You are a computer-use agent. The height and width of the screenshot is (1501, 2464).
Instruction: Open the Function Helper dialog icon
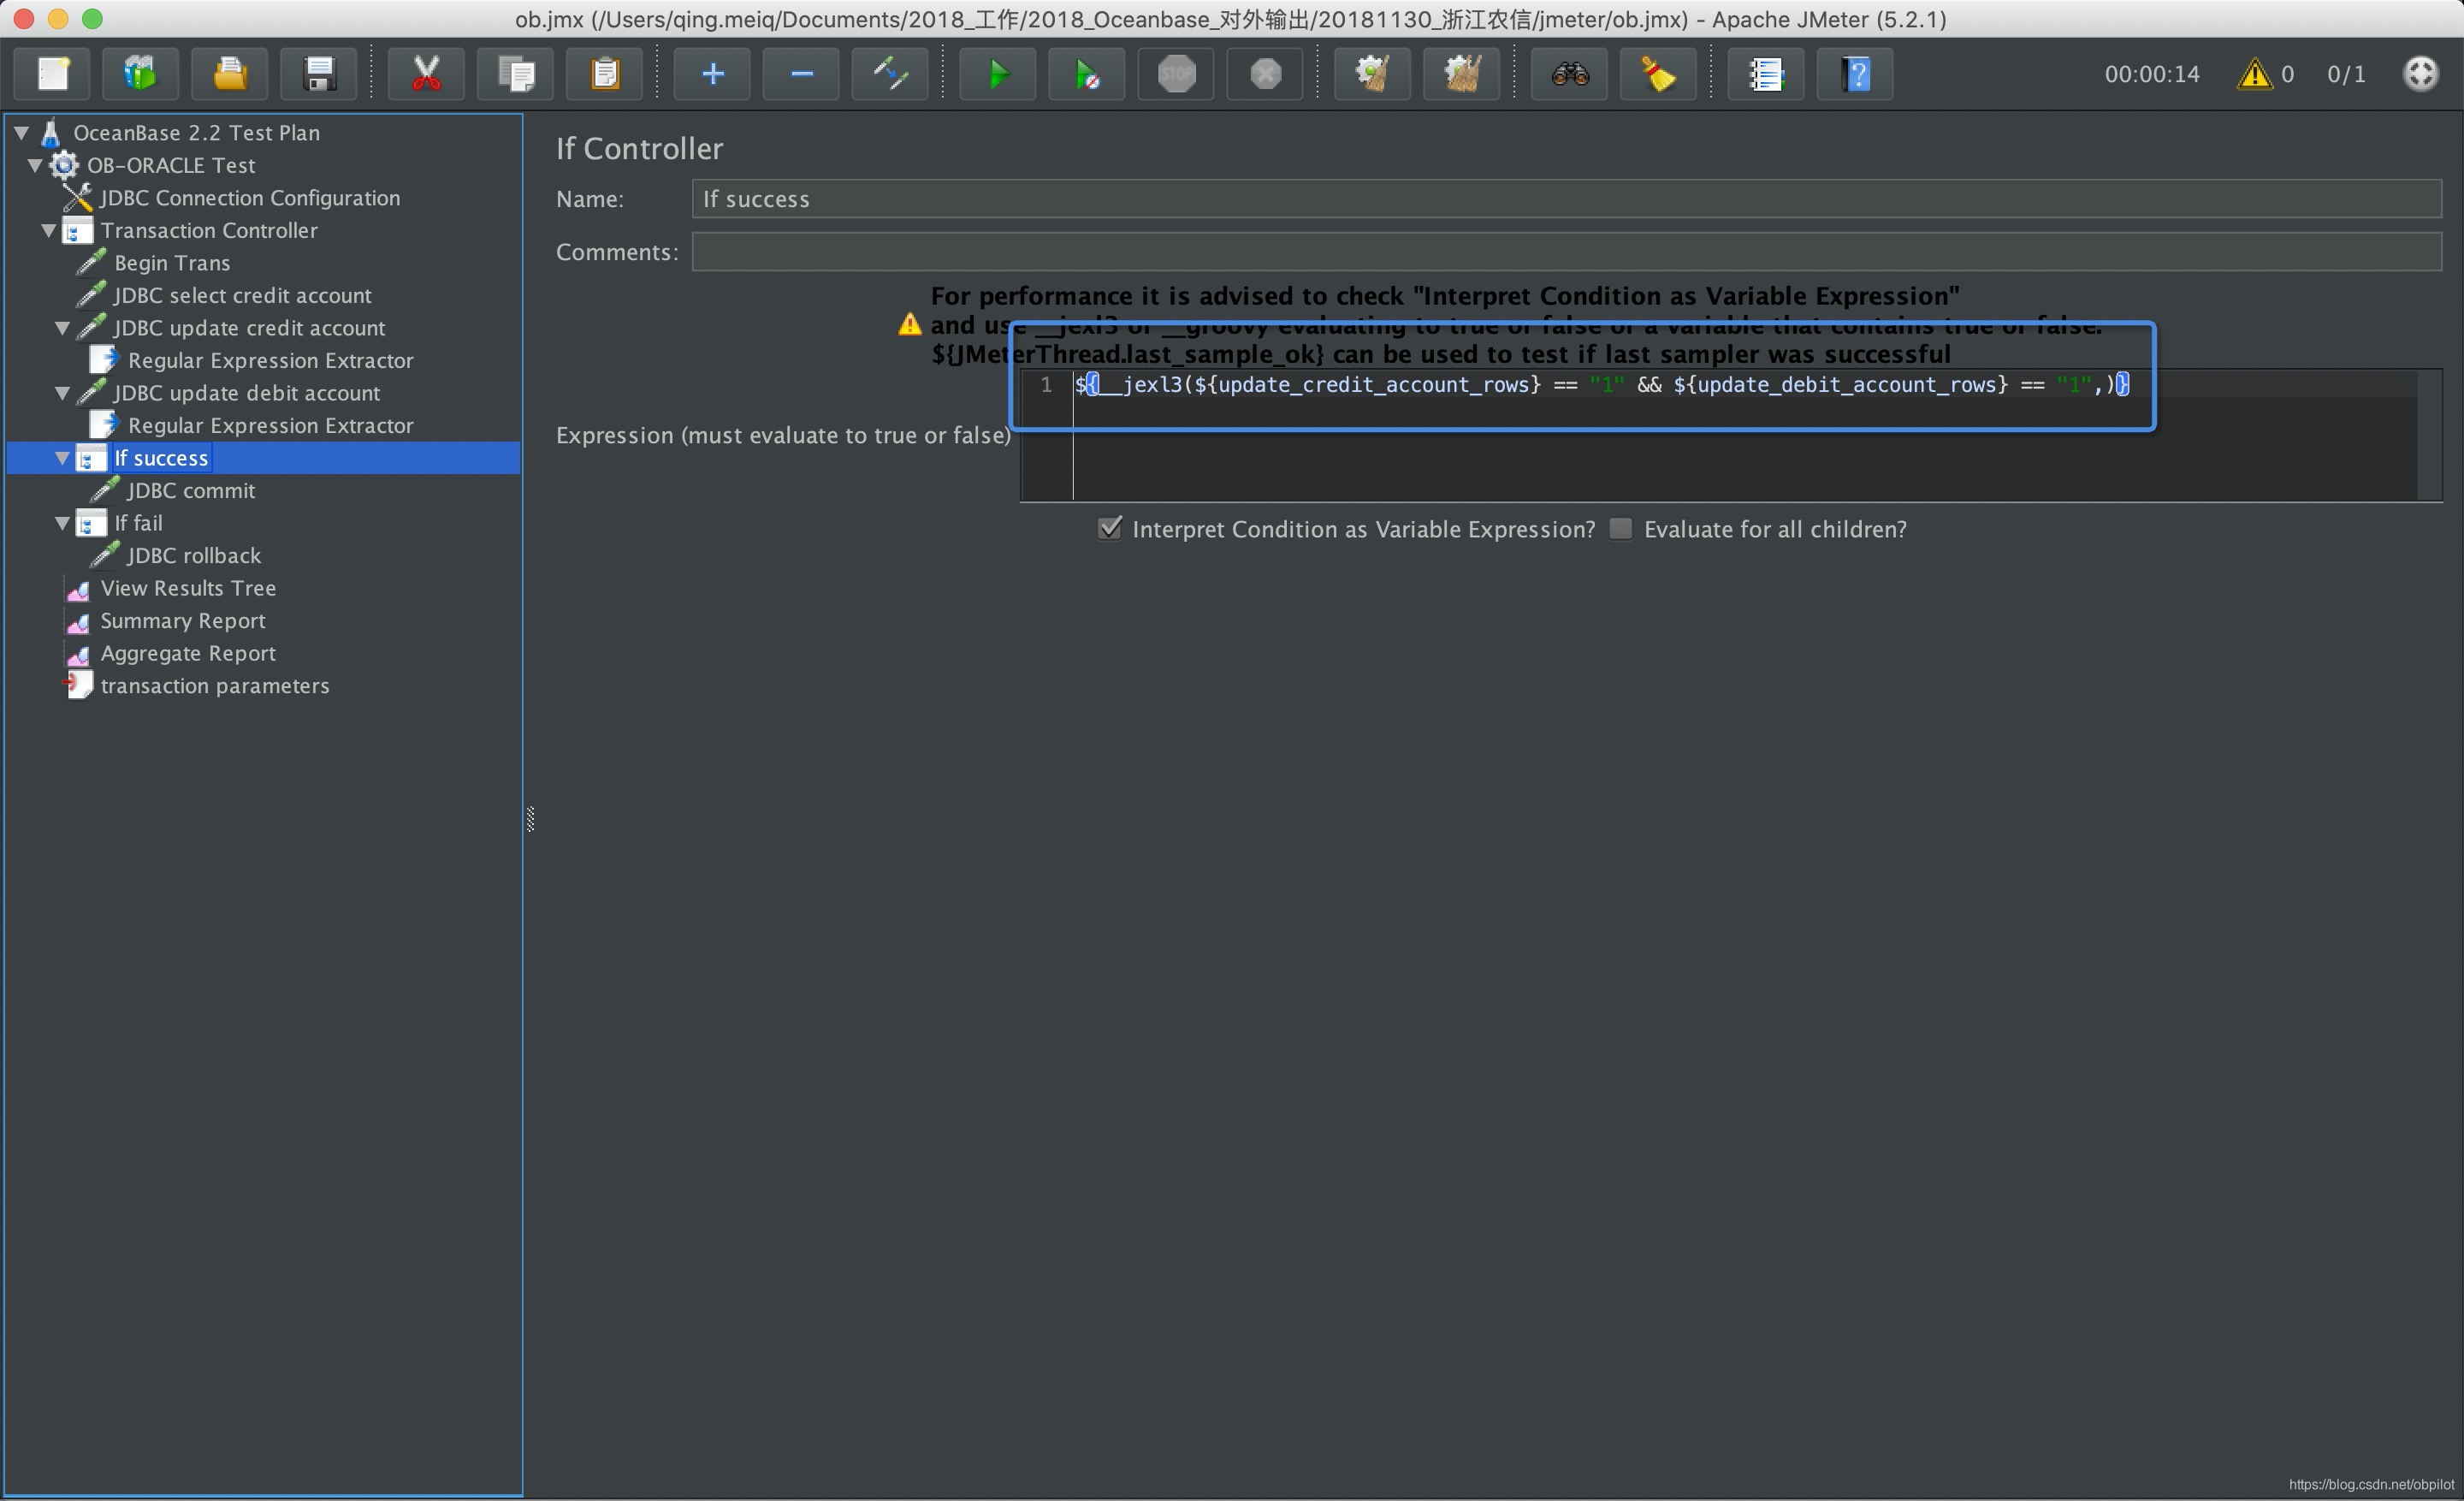[1767, 74]
